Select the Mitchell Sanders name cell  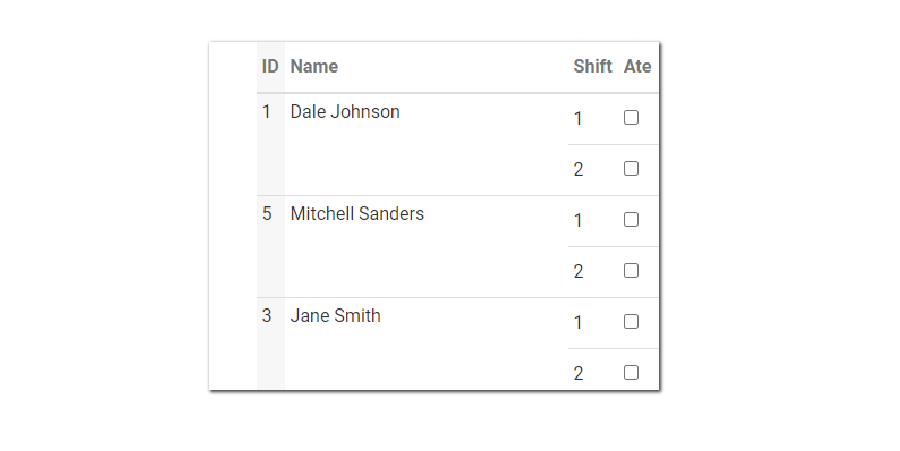point(357,214)
